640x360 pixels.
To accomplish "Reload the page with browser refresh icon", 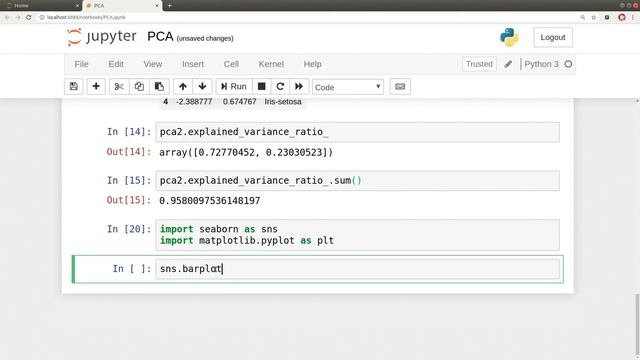I will (x=29, y=17).
